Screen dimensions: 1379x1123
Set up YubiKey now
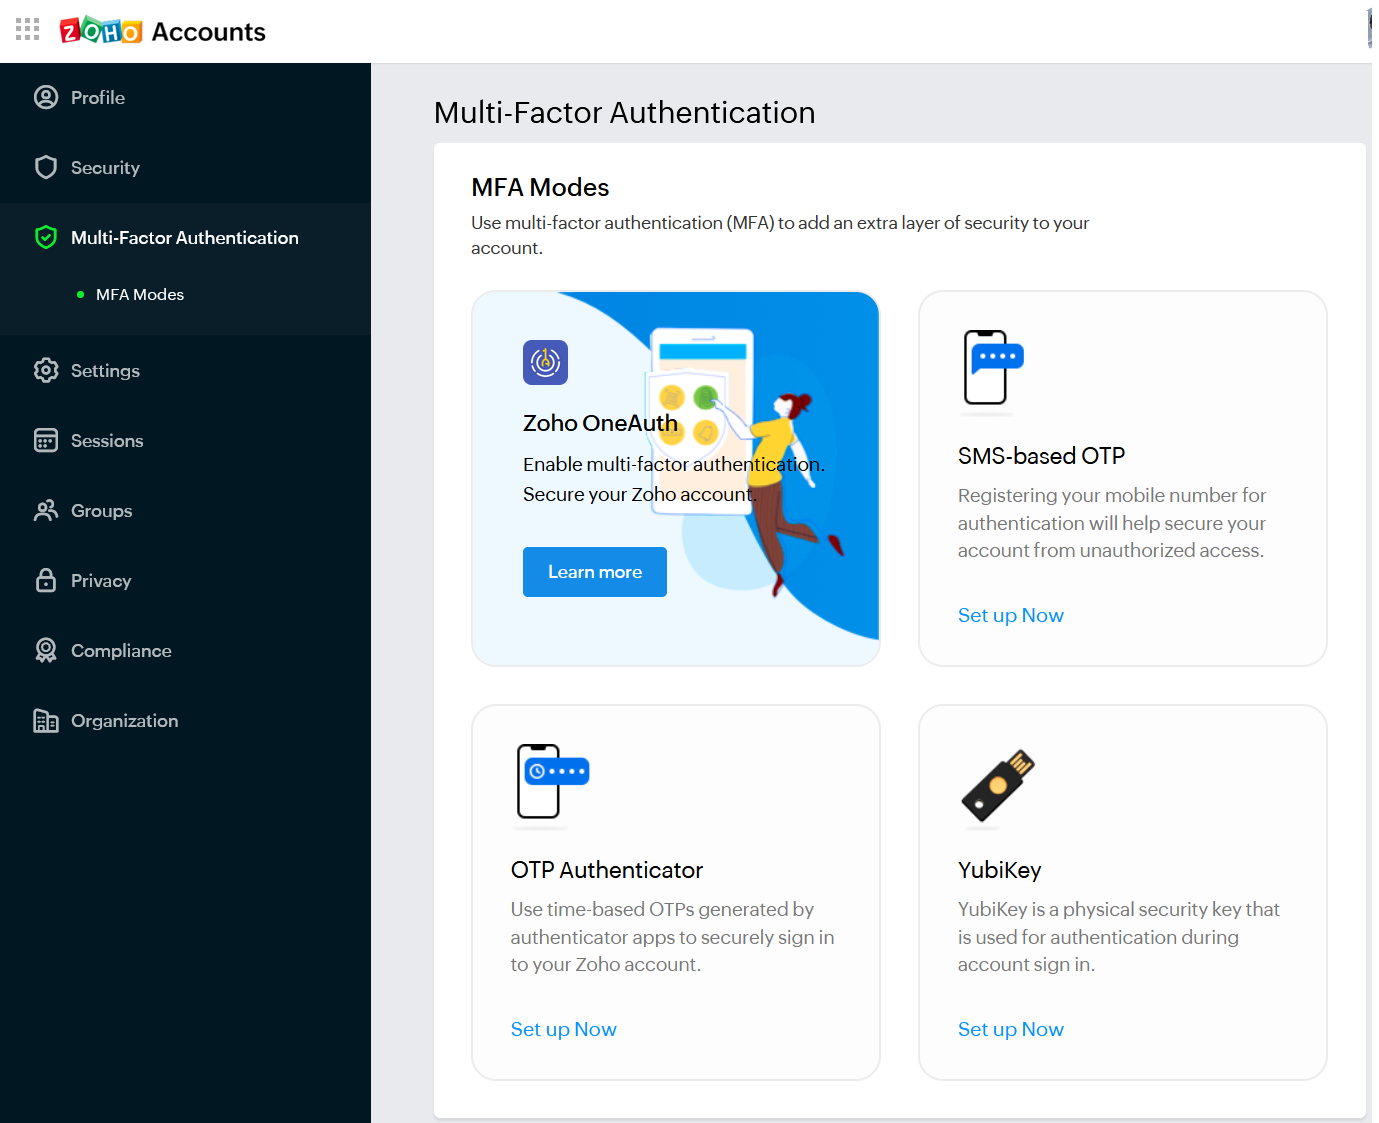(1011, 1029)
